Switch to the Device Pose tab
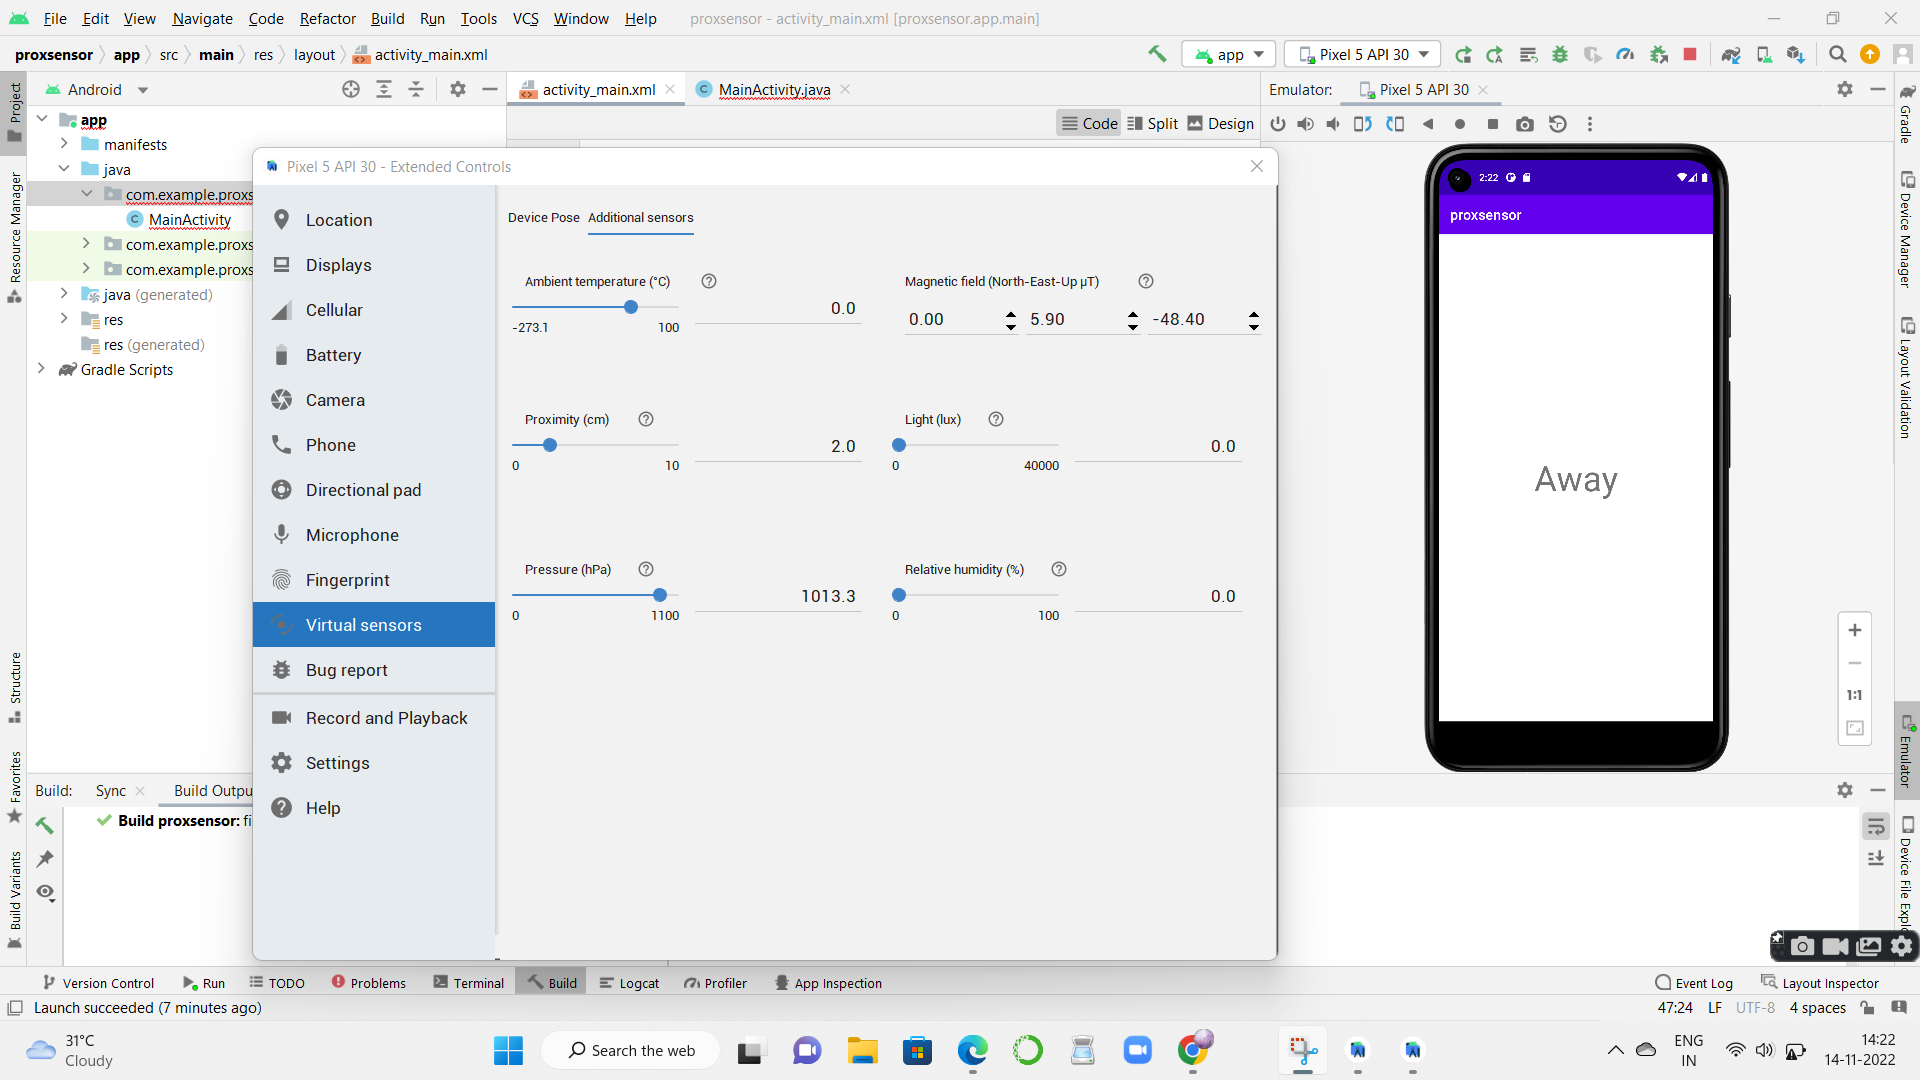1920x1080 pixels. [543, 217]
